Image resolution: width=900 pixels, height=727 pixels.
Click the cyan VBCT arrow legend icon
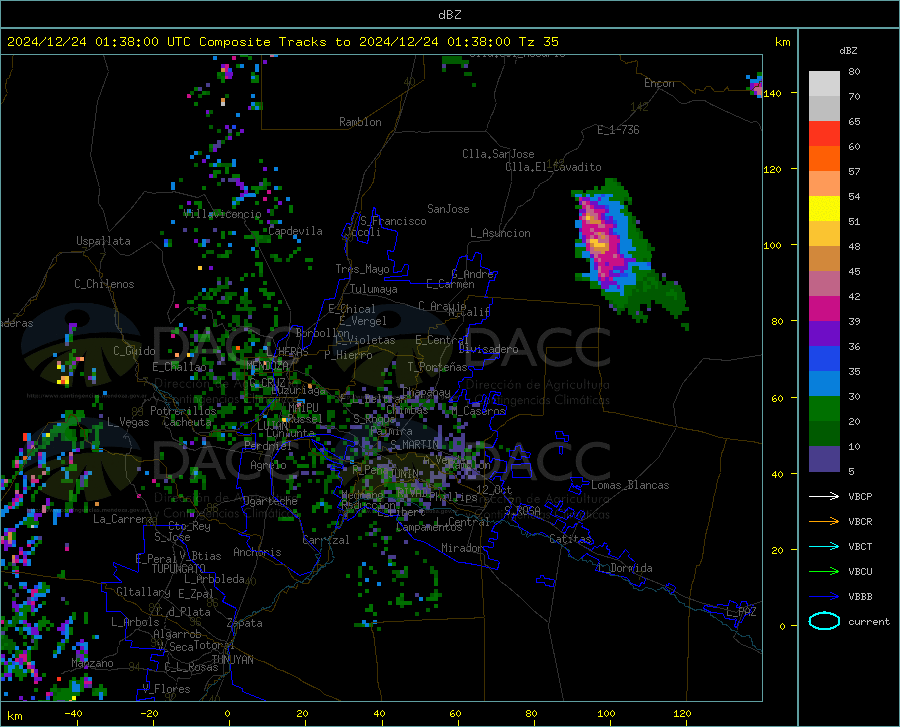[x=824, y=546]
